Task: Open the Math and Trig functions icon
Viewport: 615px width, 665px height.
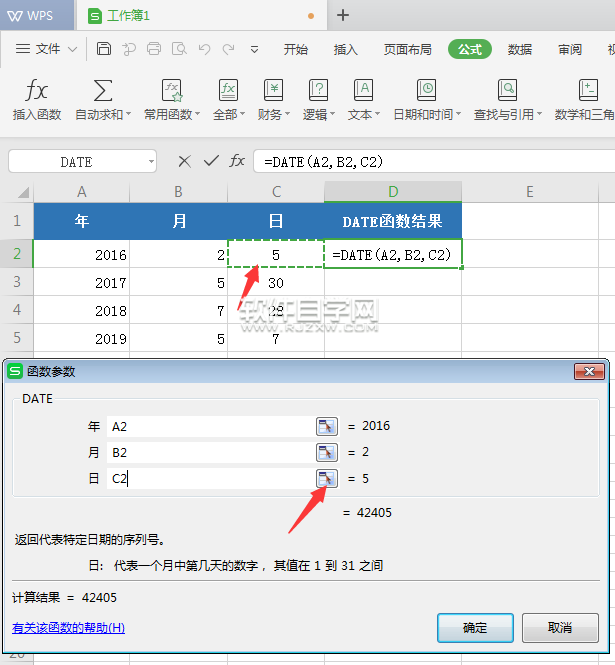Action: [588, 90]
